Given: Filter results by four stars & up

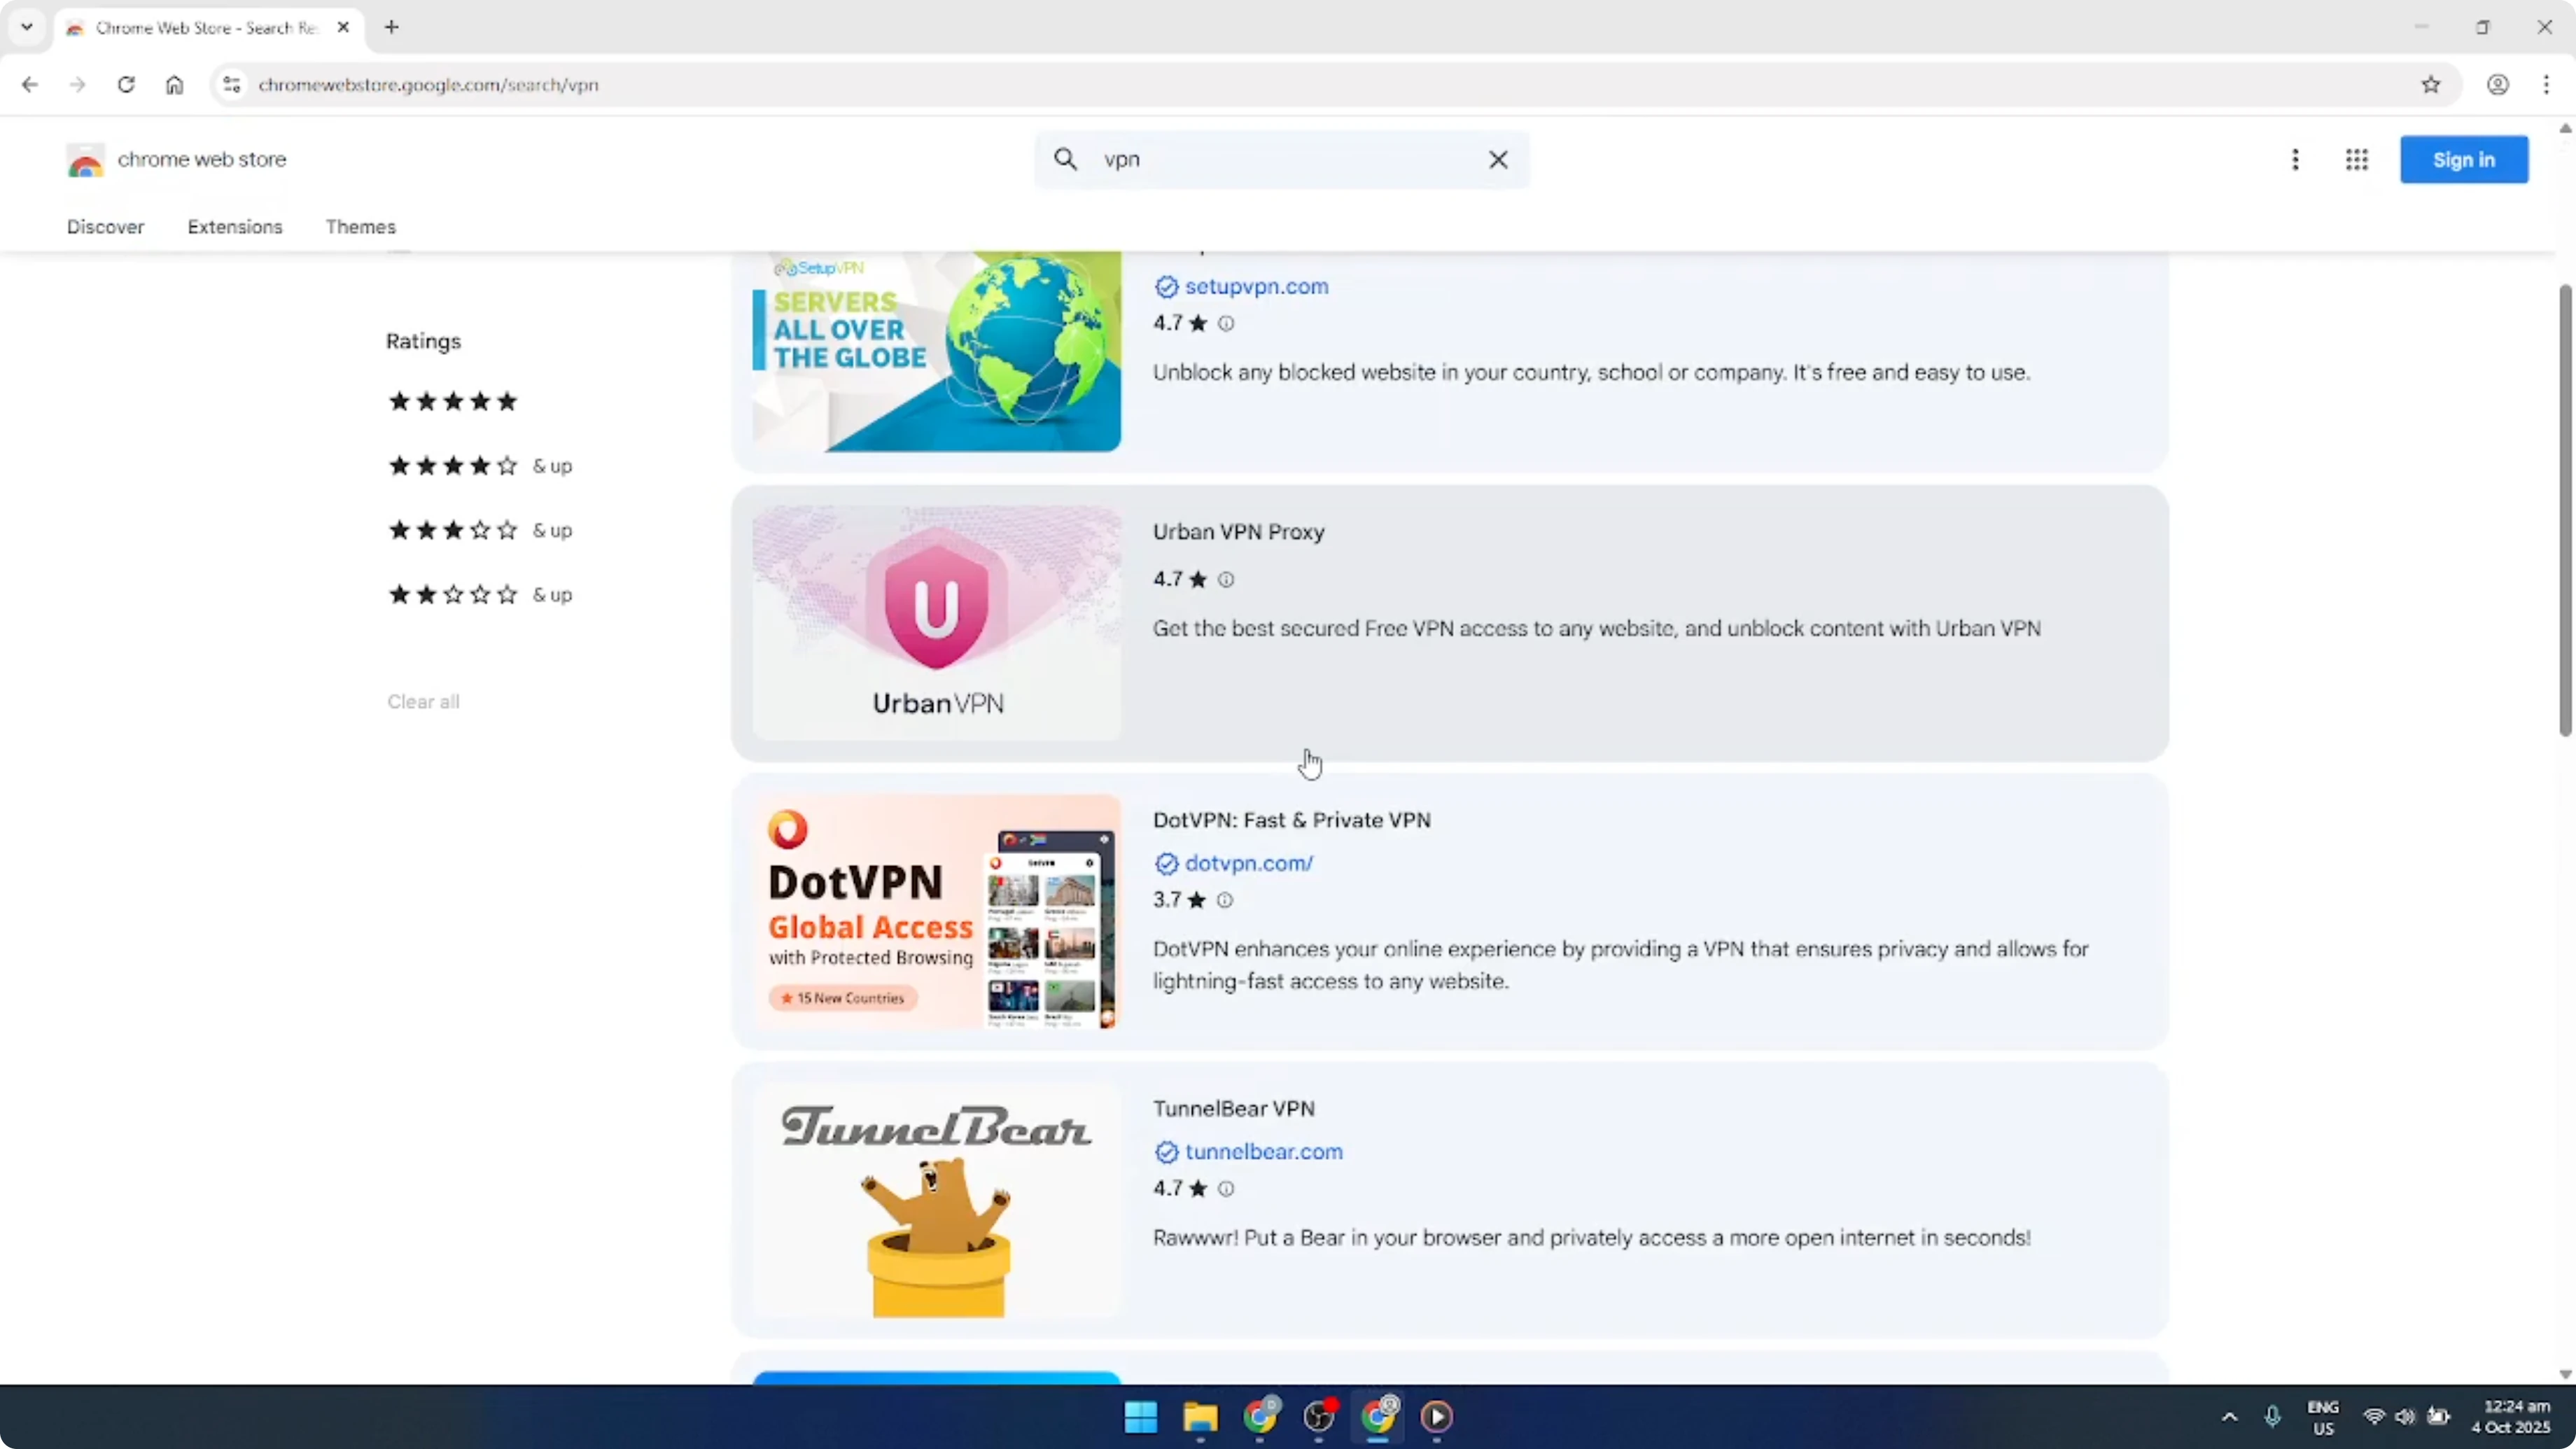Looking at the screenshot, I should (480, 466).
